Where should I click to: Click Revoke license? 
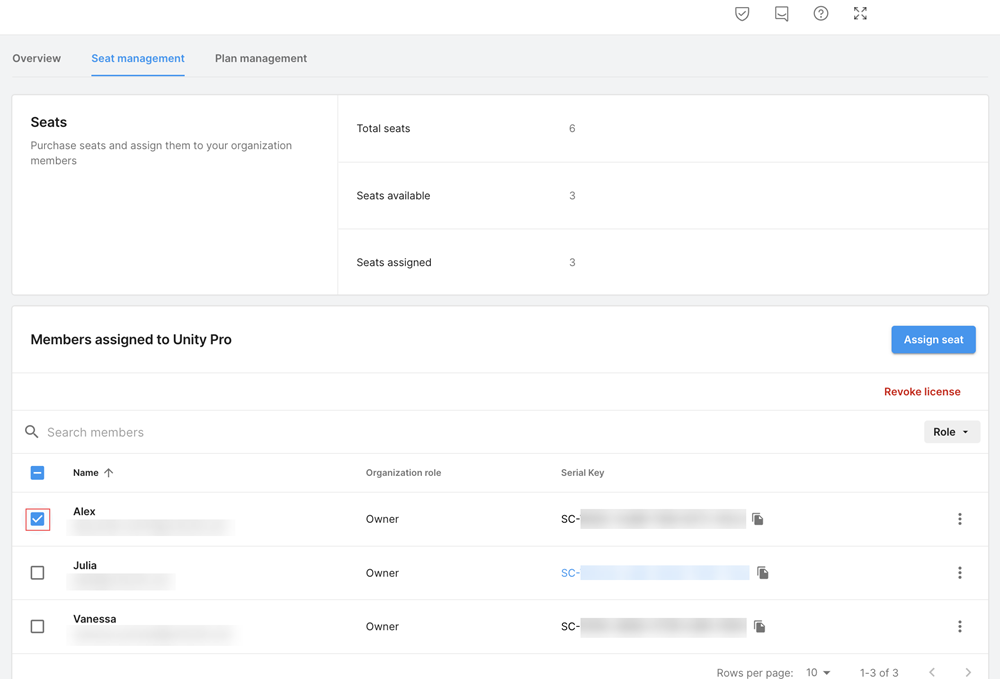coord(922,391)
